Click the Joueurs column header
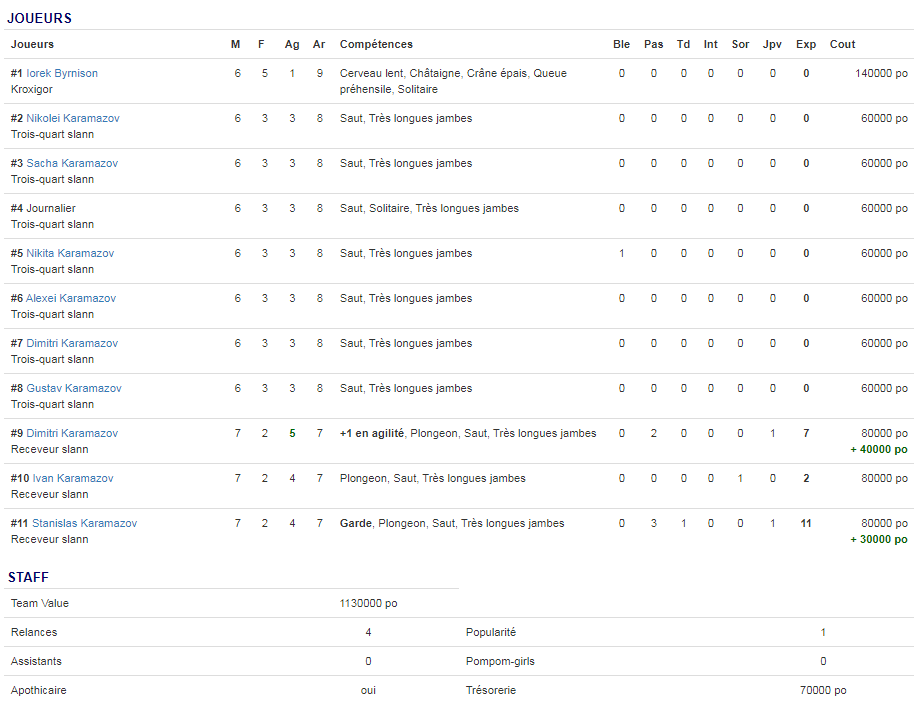This screenshot has height=707, width=915. point(32,44)
